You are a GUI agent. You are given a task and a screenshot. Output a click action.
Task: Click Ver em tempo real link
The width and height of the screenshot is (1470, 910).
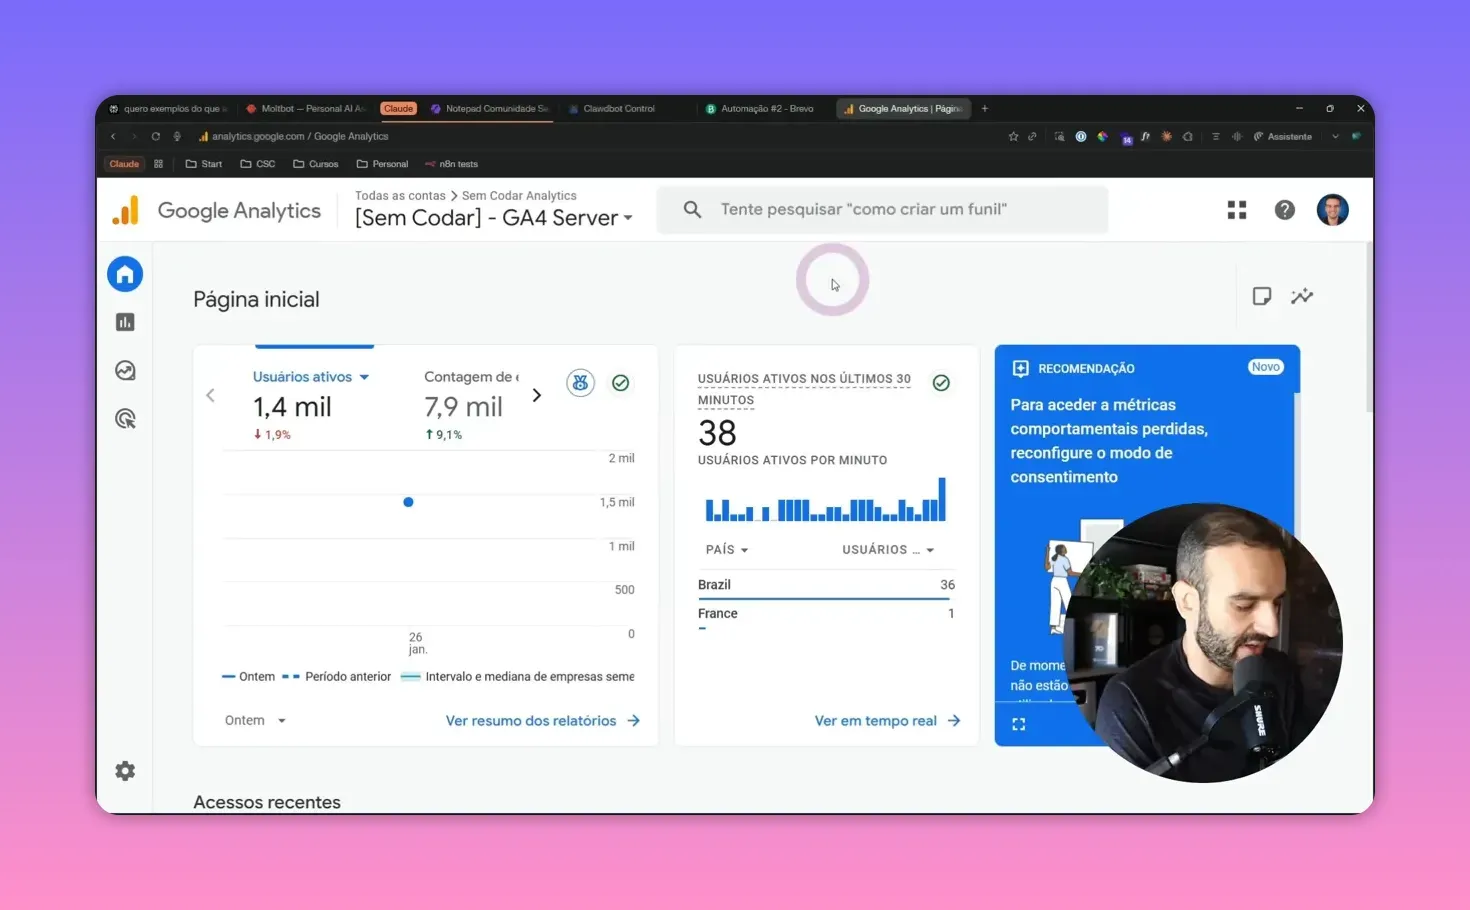coord(886,721)
